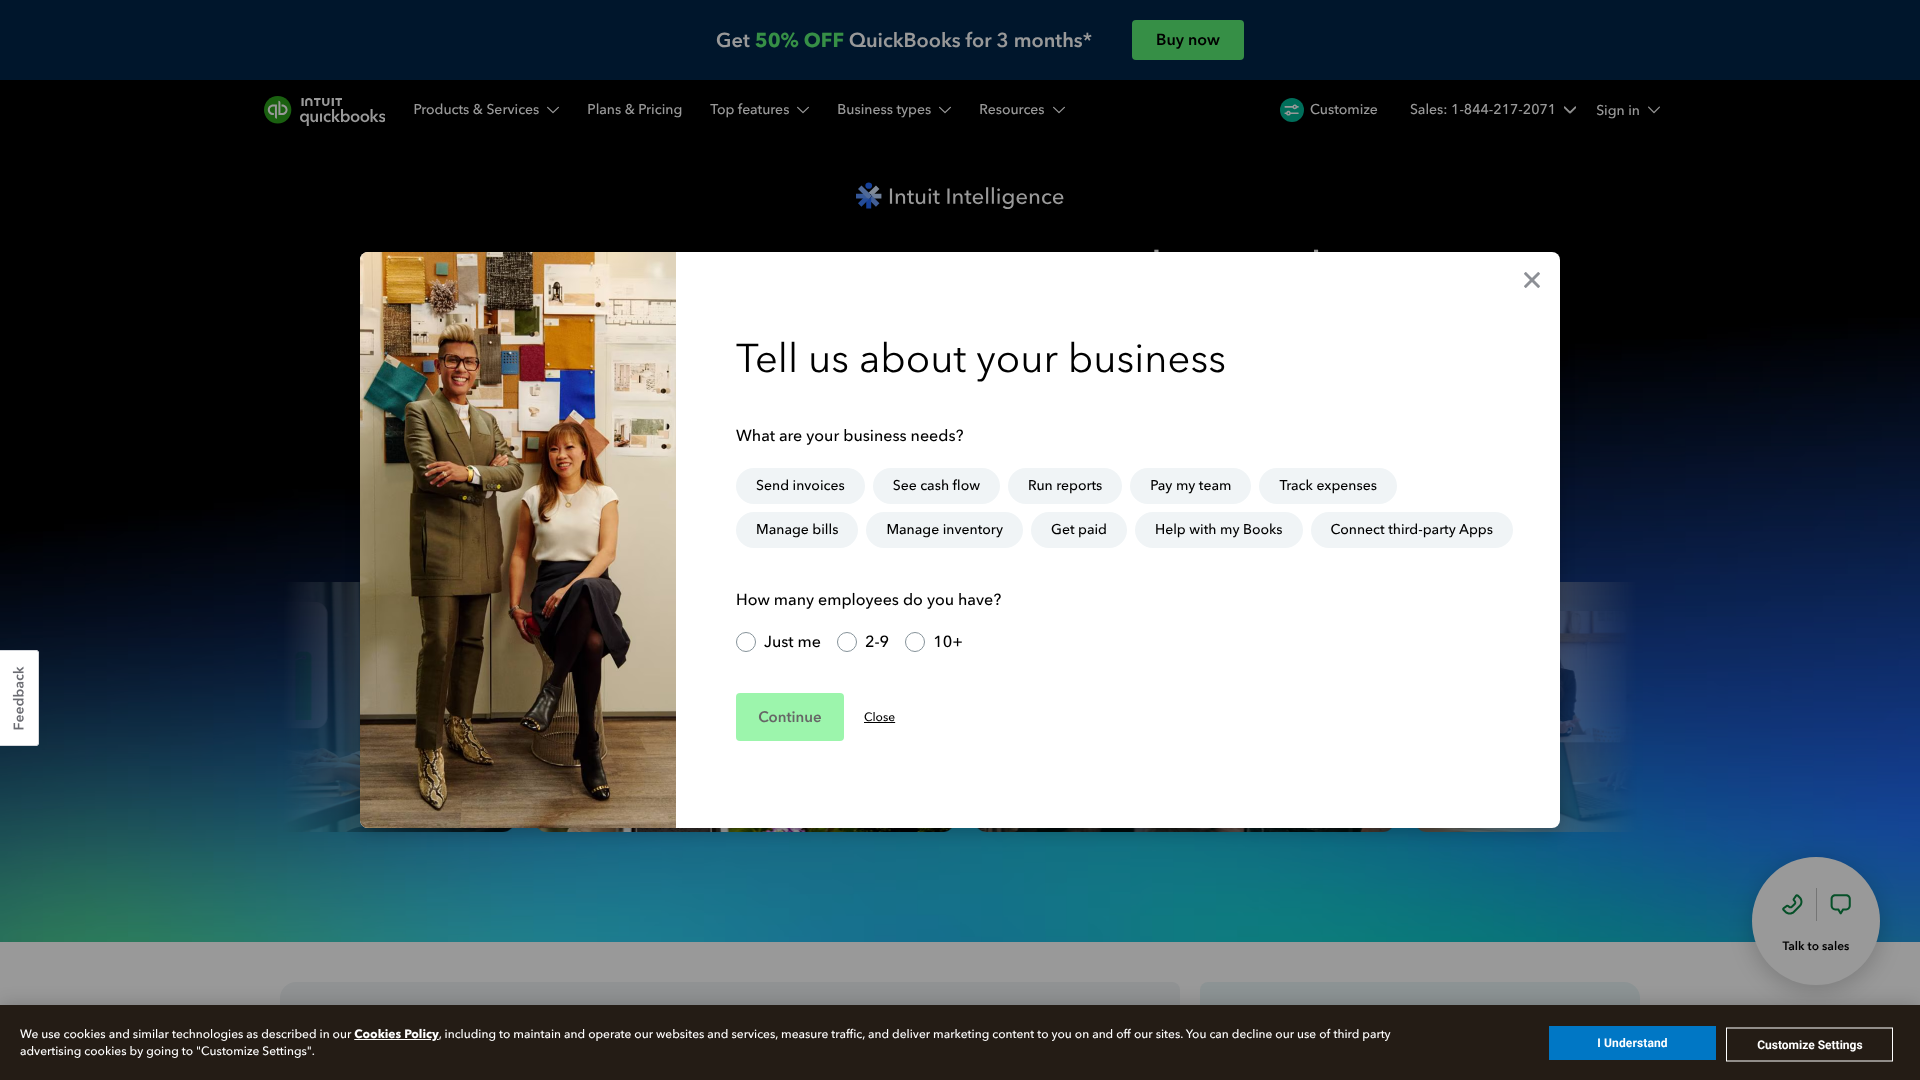Select the "Track expenses" business need
Viewport: 1920px width, 1080px height.
(1327, 485)
